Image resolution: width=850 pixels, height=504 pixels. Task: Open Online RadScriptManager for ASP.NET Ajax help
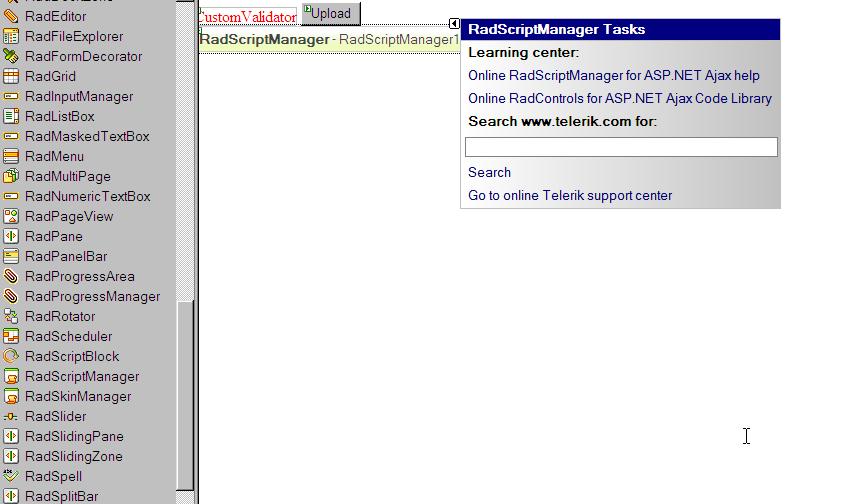click(614, 75)
